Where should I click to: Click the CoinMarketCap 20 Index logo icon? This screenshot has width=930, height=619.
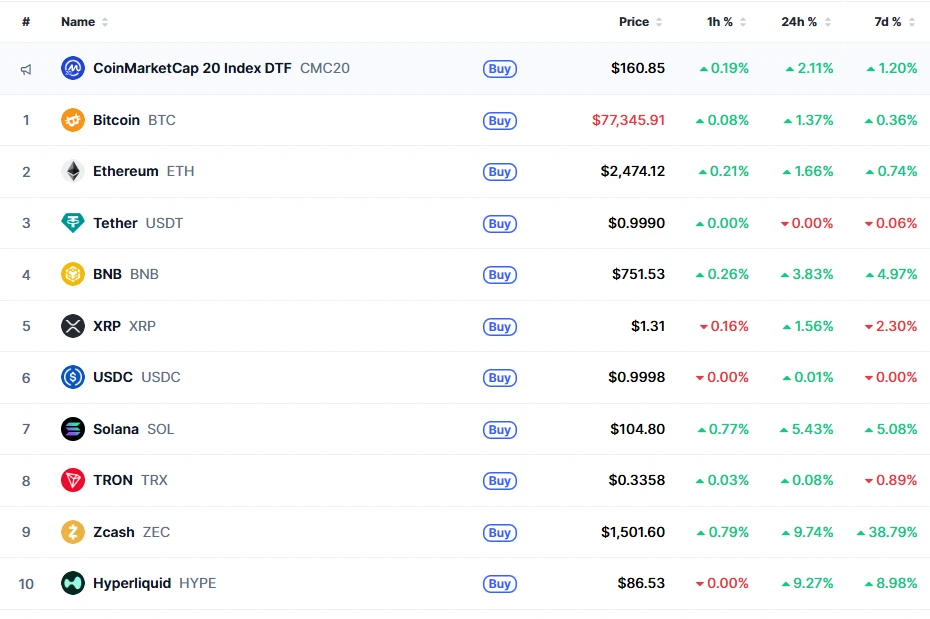(72, 68)
